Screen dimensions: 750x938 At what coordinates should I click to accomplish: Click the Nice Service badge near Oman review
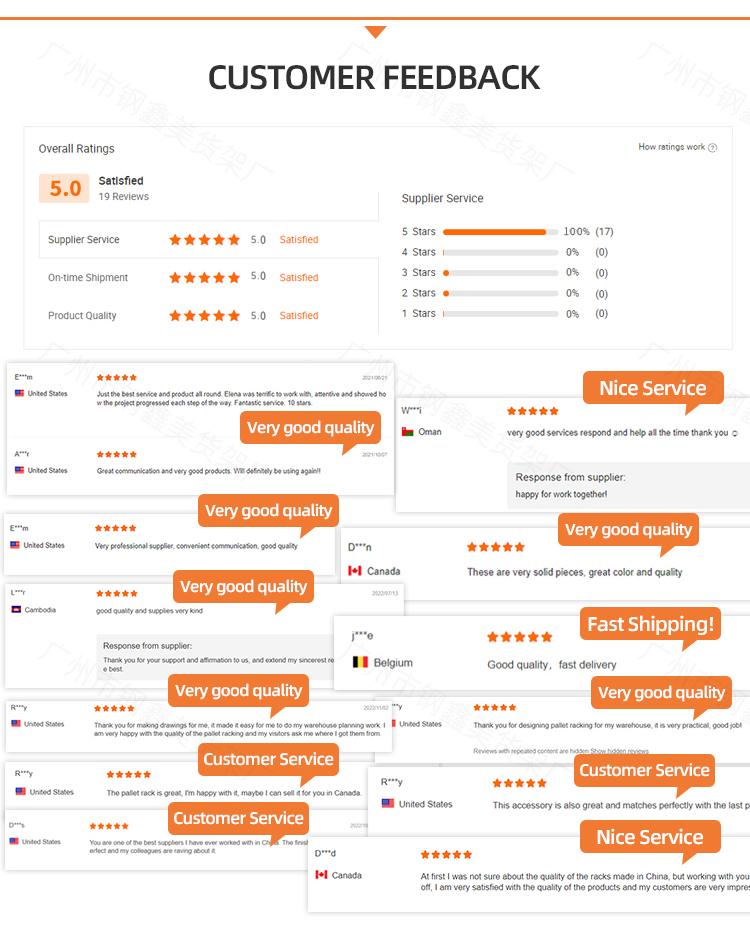pyautogui.click(x=652, y=388)
